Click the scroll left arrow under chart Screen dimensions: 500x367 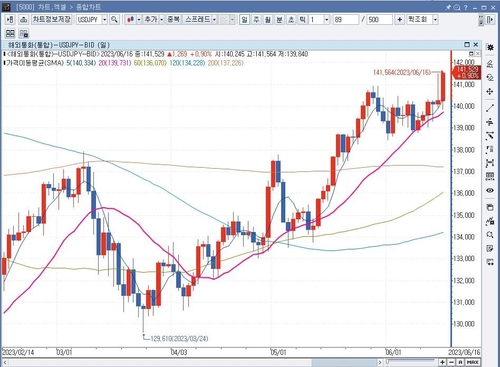[x=5, y=362]
